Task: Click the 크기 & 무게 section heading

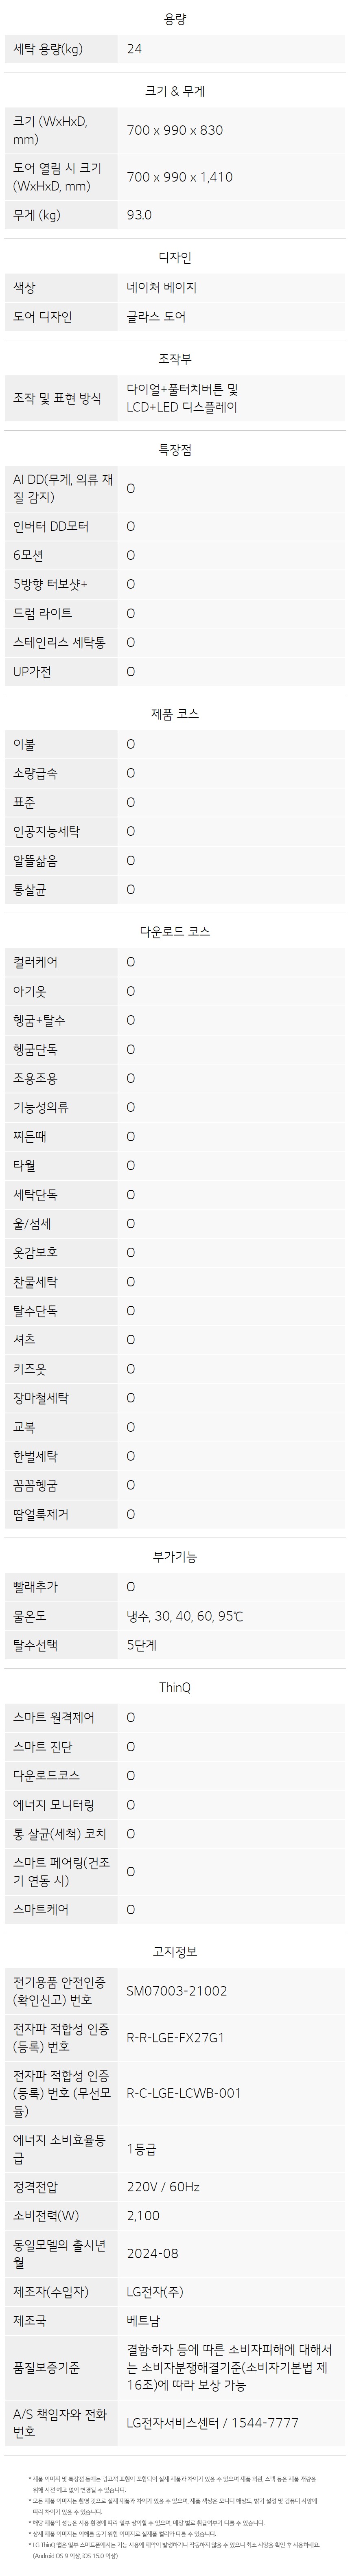Action: tap(175, 91)
